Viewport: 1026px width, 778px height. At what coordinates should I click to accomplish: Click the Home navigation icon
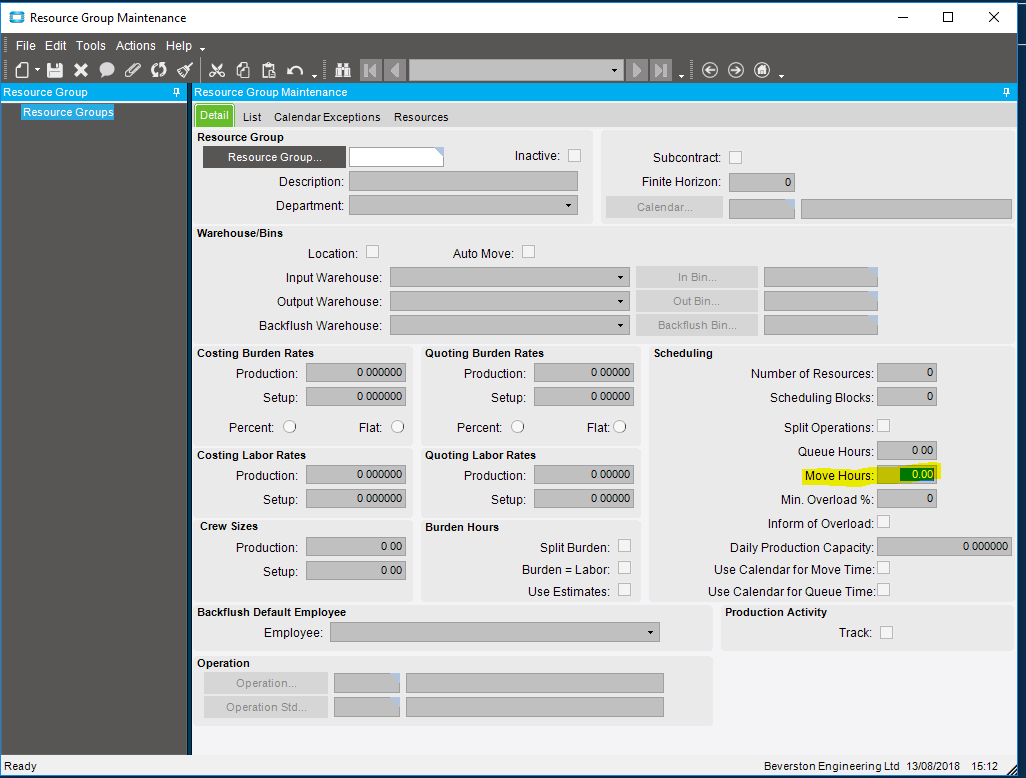762,70
